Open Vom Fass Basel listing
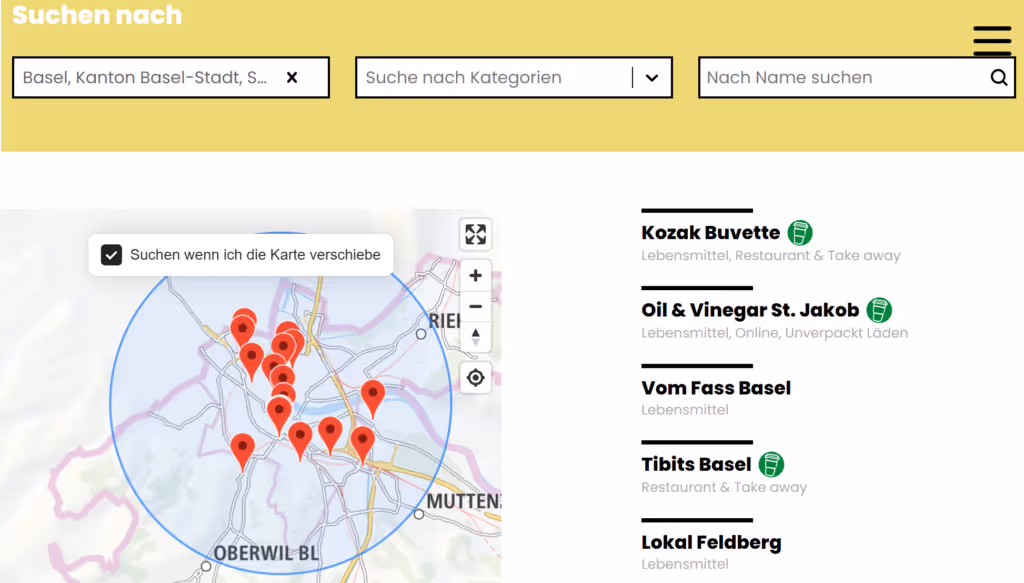Image resolution: width=1024 pixels, height=583 pixels. click(x=716, y=388)
